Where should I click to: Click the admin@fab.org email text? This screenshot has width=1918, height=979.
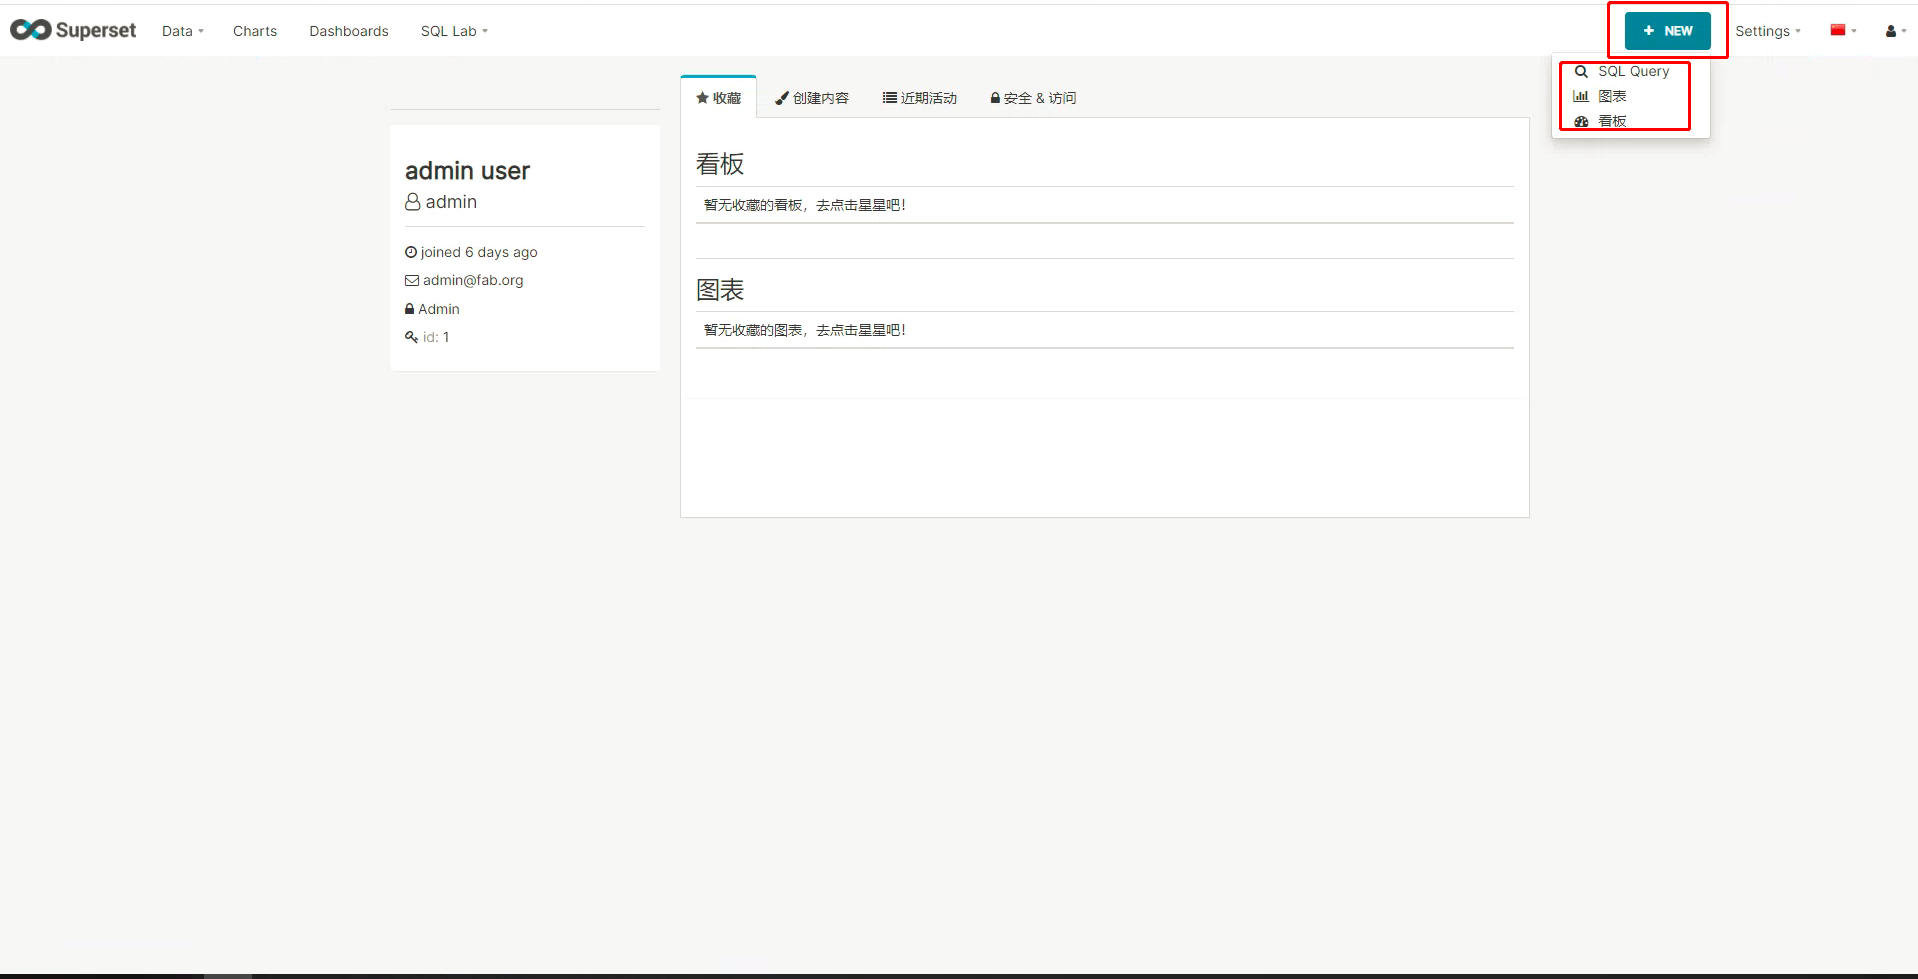473,281
